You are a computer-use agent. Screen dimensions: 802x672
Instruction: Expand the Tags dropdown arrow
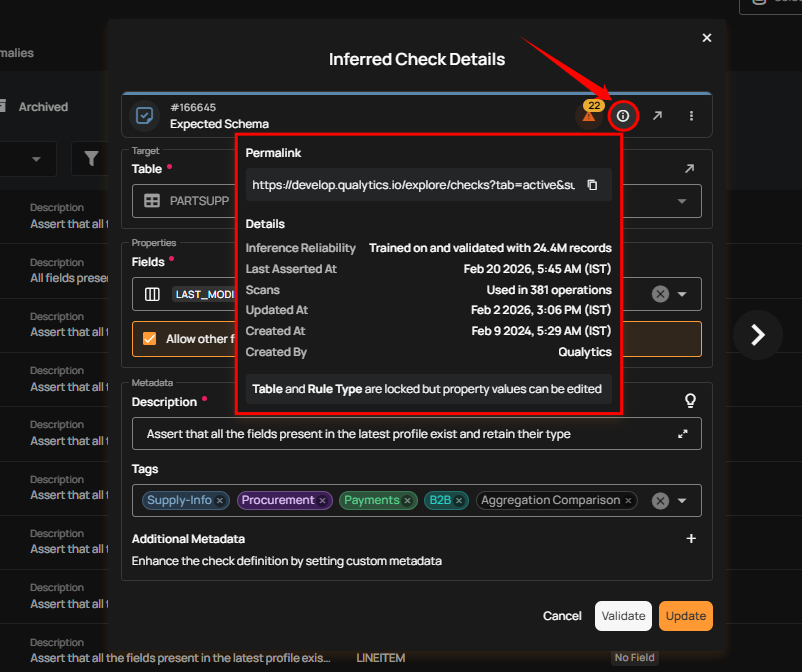(x=682, y=501)
